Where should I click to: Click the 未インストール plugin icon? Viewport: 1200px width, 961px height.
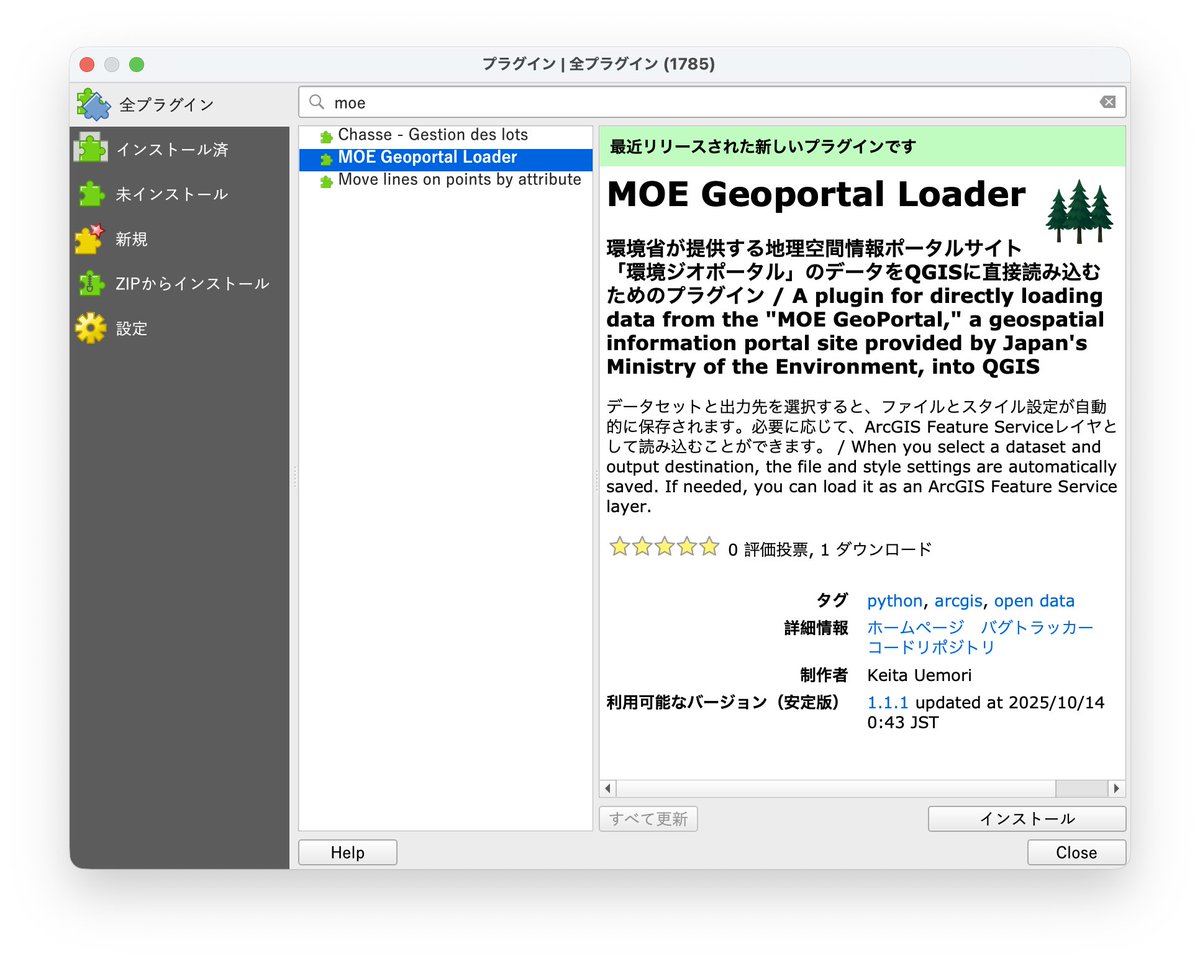(x=91, y=194)
